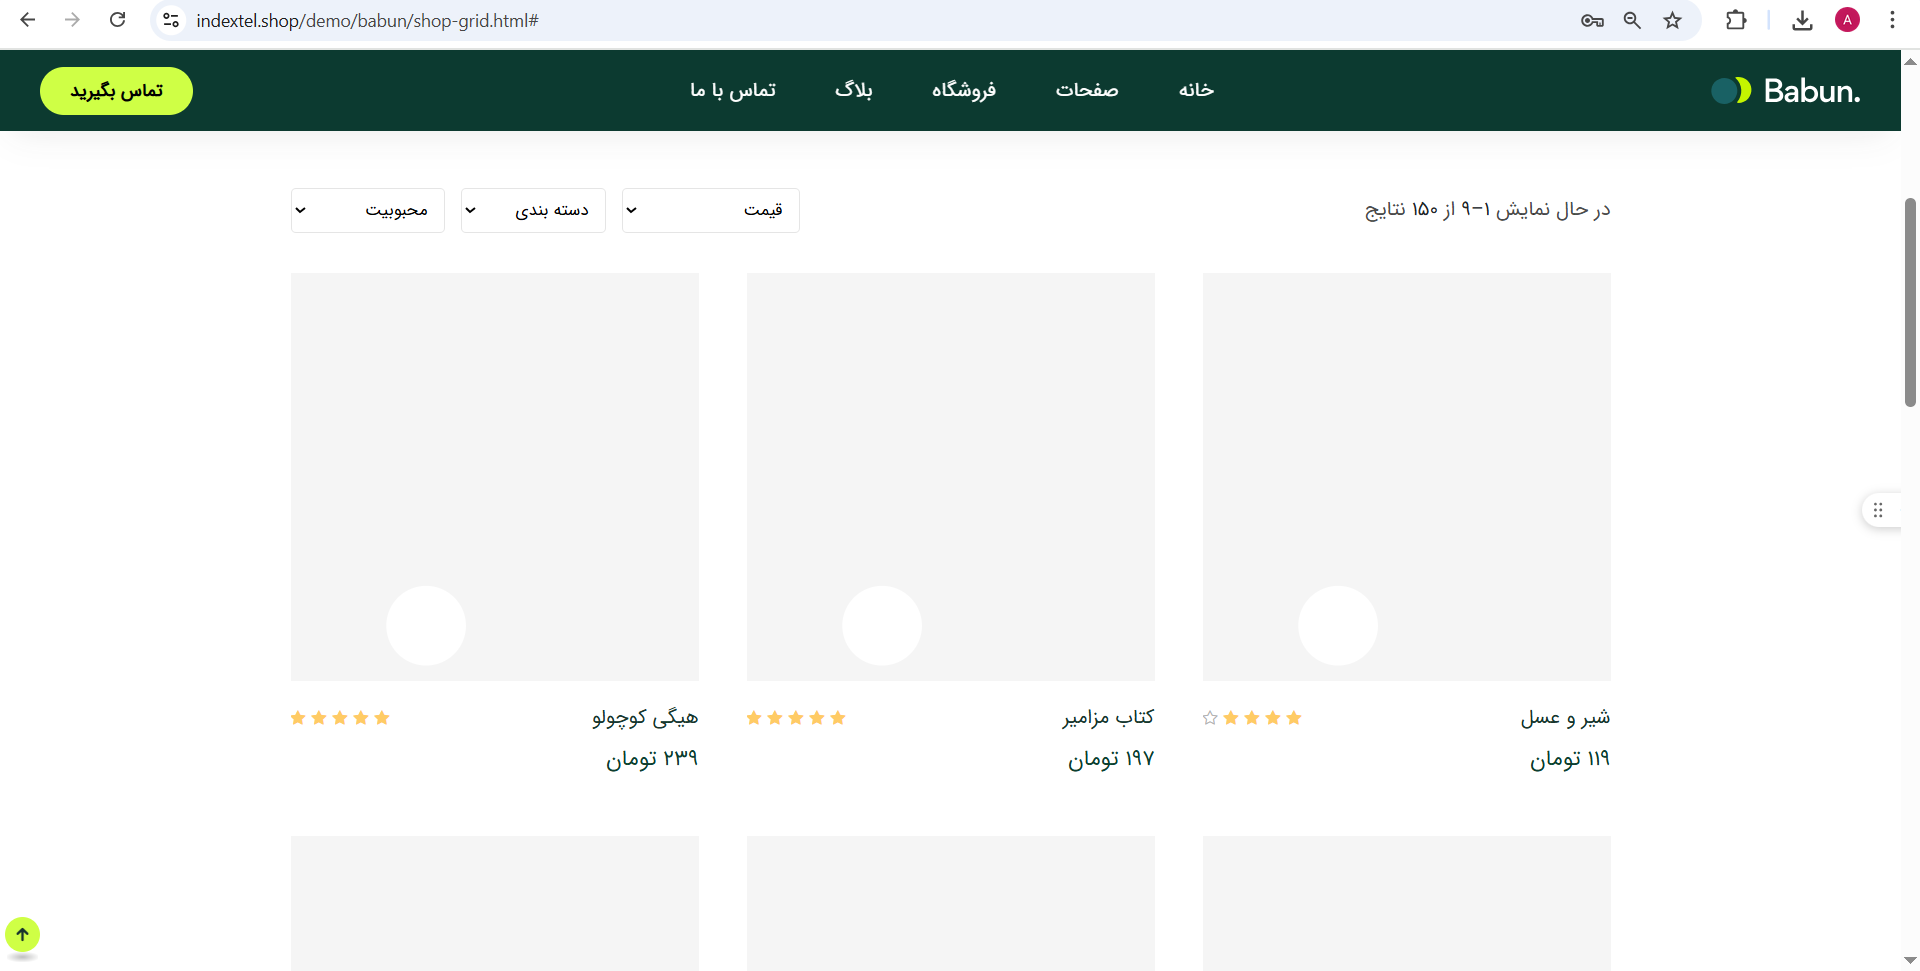Open the browser extensions puzzle icon
The height and width of the screenshot is (971, 1920).
tap(1736, 20)
